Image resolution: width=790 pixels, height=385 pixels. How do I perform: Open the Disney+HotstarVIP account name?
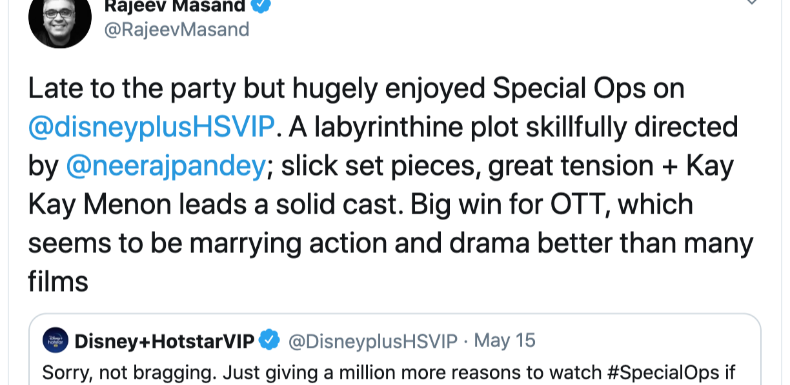[x=164, y=341]
